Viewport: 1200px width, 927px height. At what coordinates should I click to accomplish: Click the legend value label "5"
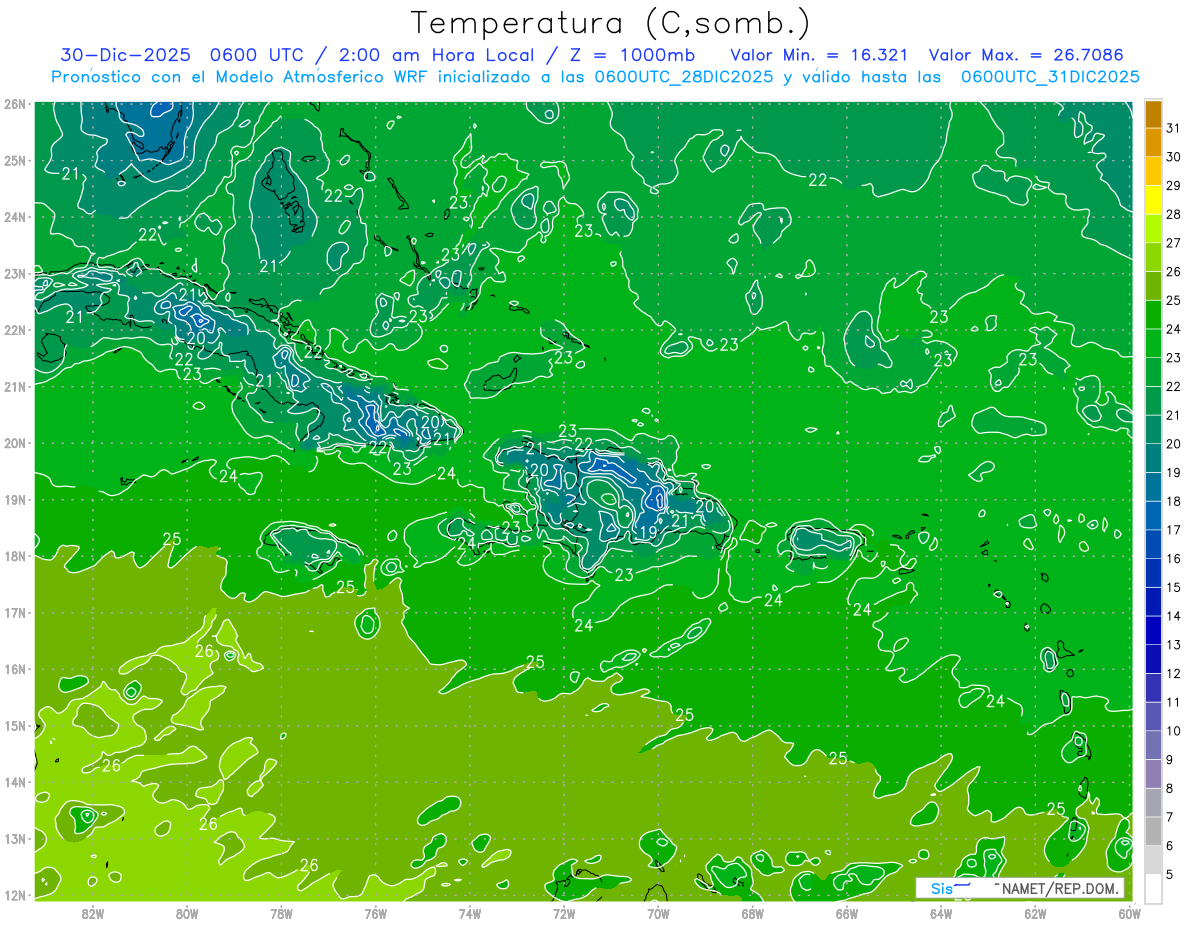[1170, 874]
